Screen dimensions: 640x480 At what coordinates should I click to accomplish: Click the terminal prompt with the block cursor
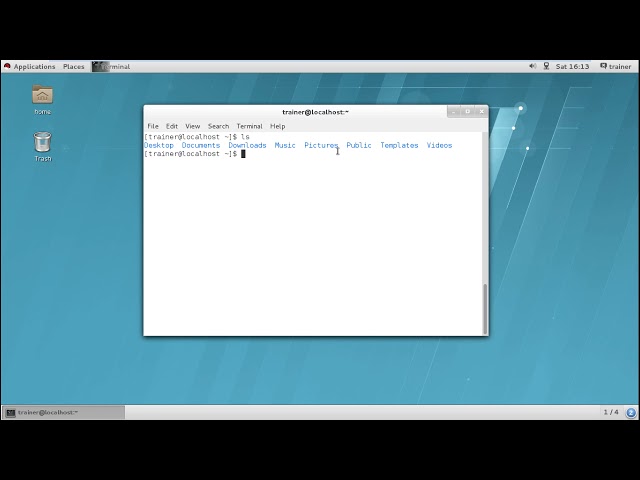click(x=194, y=154)
